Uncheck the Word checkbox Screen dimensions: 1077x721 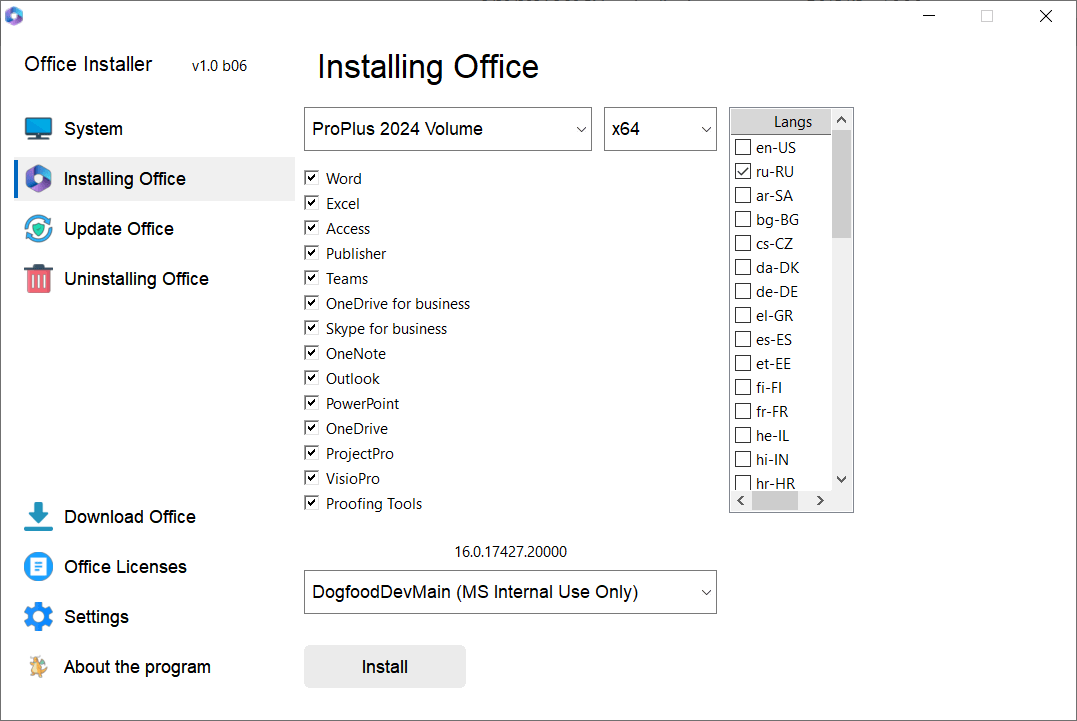tap(311, 178)
